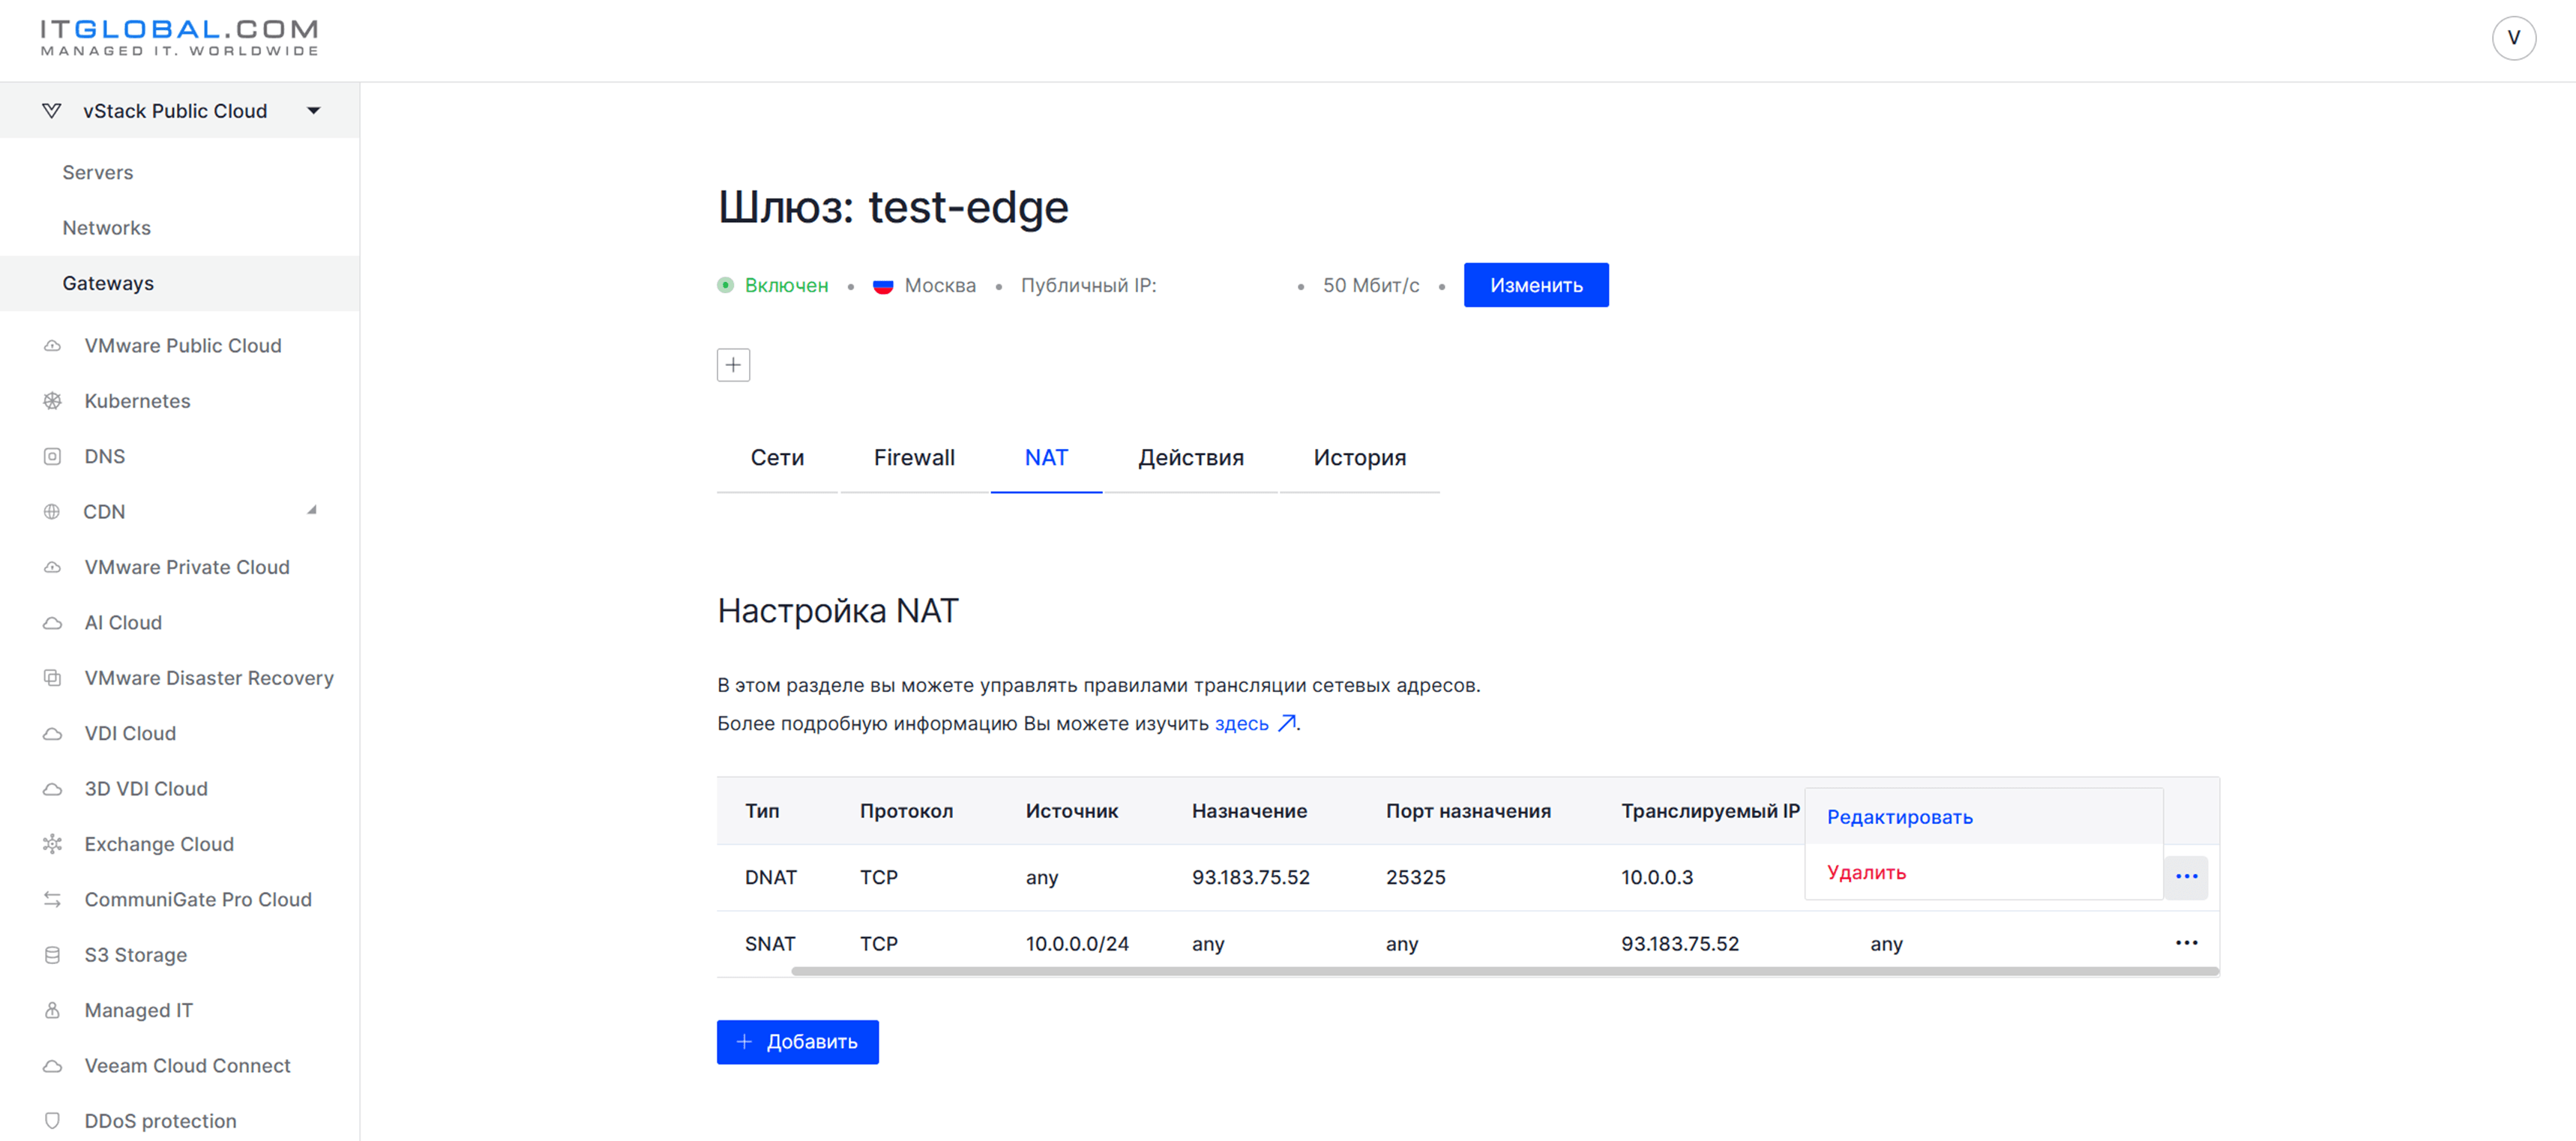This screenshot has width=2576, height=1141.
Task: Click the horizontal table scrollbar
Action: [x=1505, y=971]
